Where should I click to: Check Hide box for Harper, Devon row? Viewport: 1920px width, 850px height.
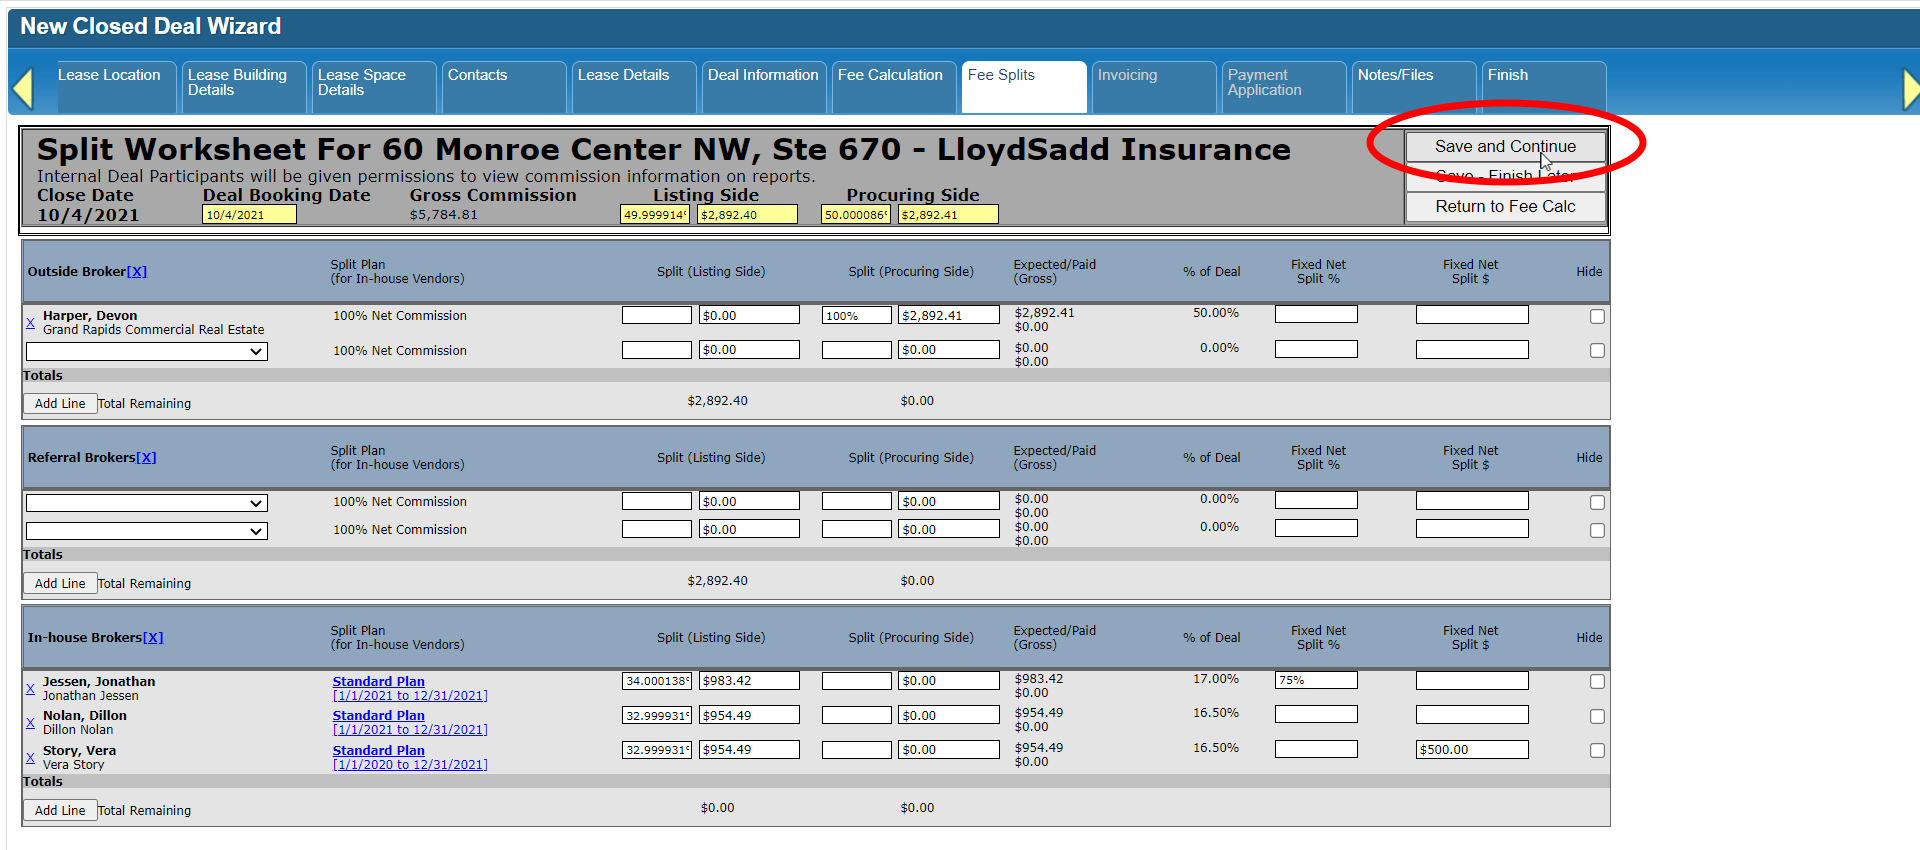(x=1597, y=316)
